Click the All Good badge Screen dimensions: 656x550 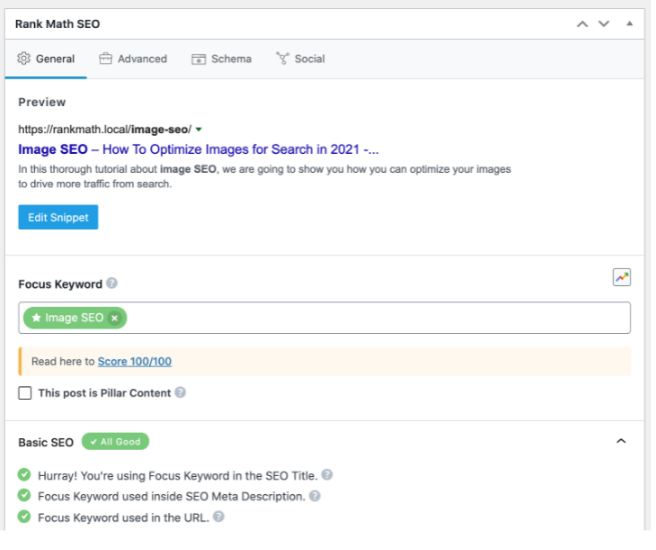(x=115, y=442)
